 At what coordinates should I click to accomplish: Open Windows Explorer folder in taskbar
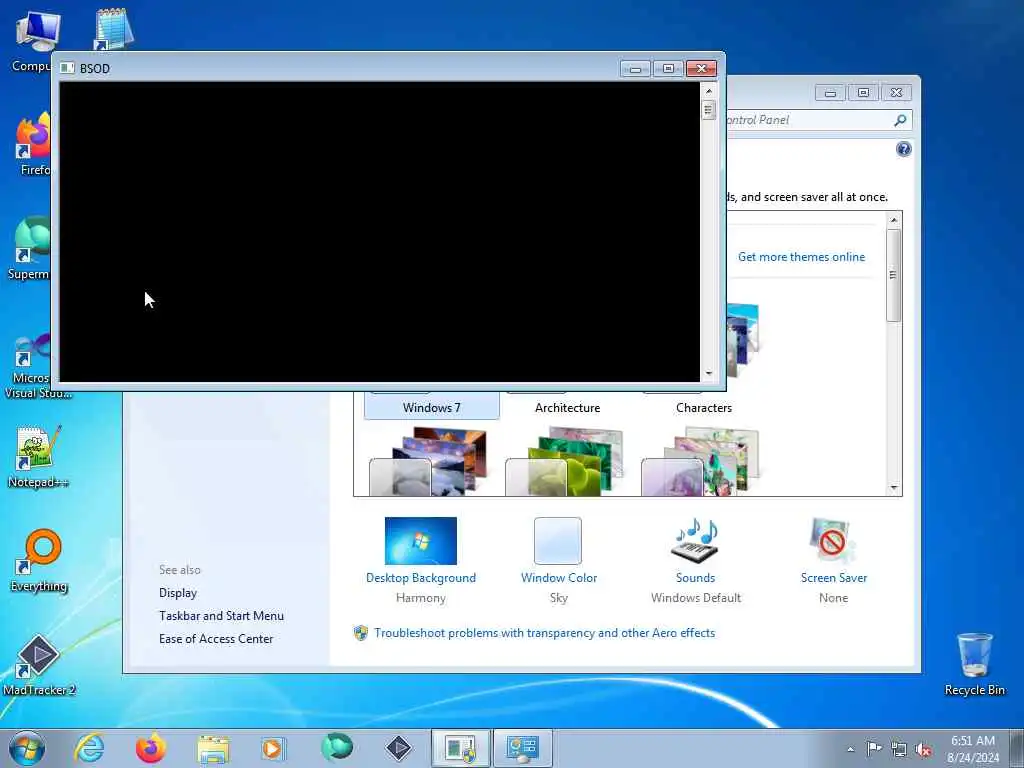tap(213, 748)
